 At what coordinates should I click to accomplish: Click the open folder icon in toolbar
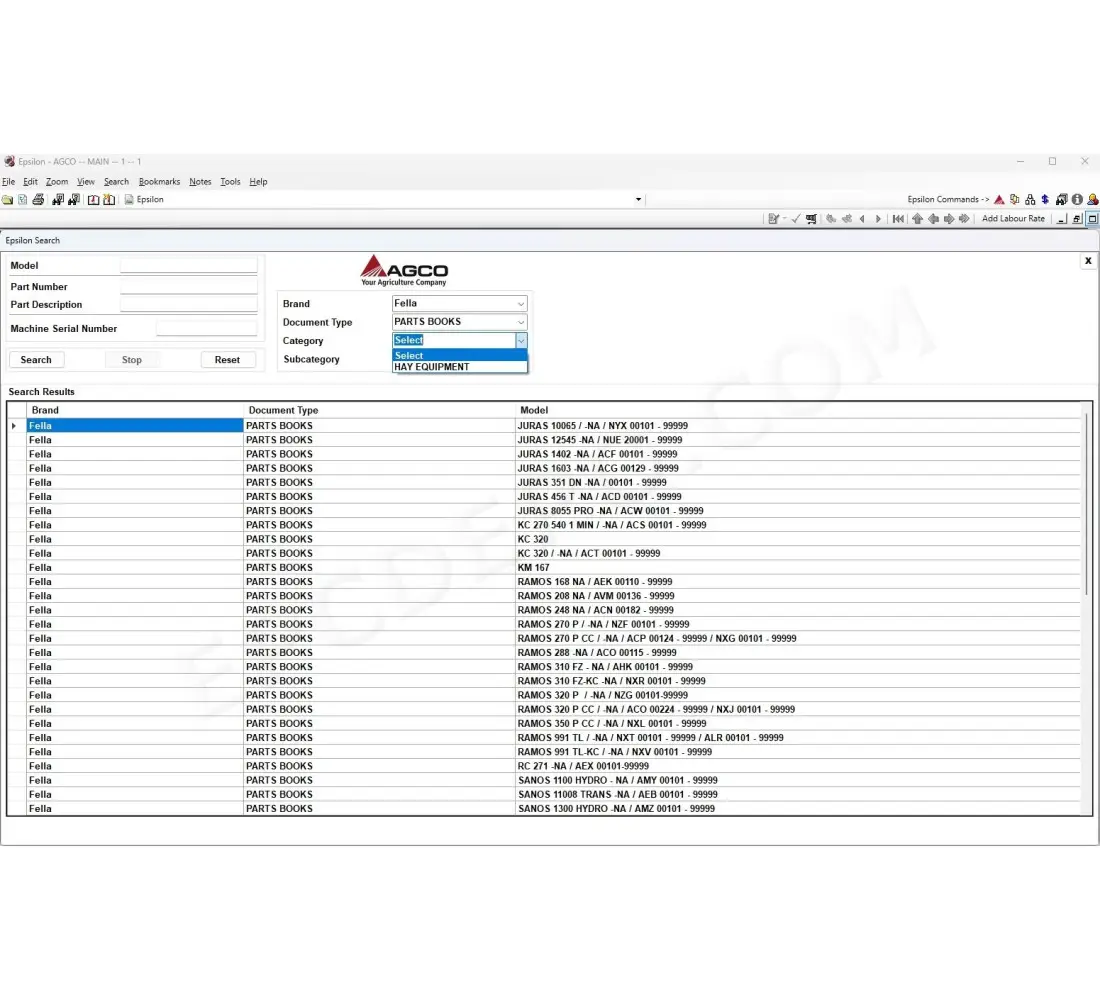[x=7, y=200]
